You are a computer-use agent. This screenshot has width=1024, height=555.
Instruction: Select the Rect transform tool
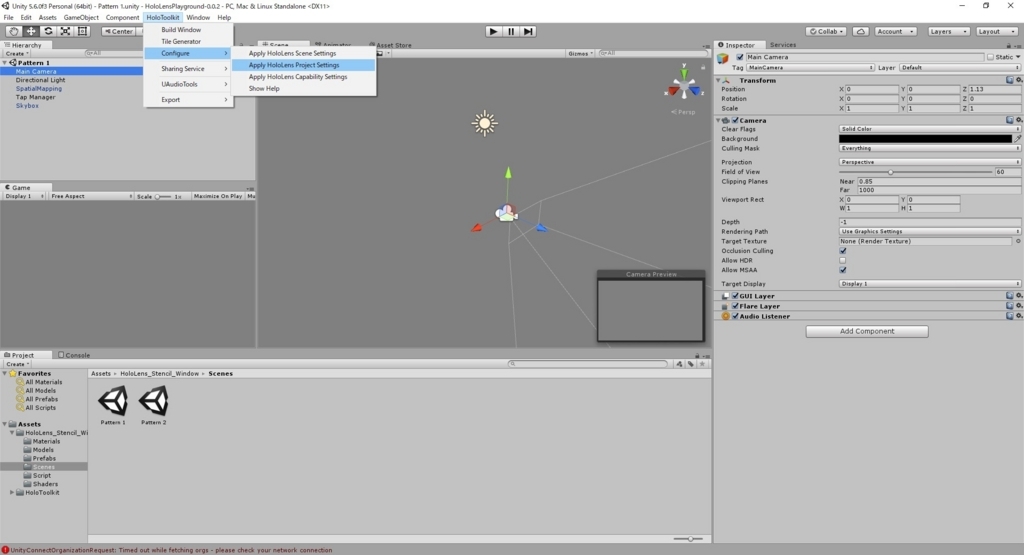tap(82, 31)
